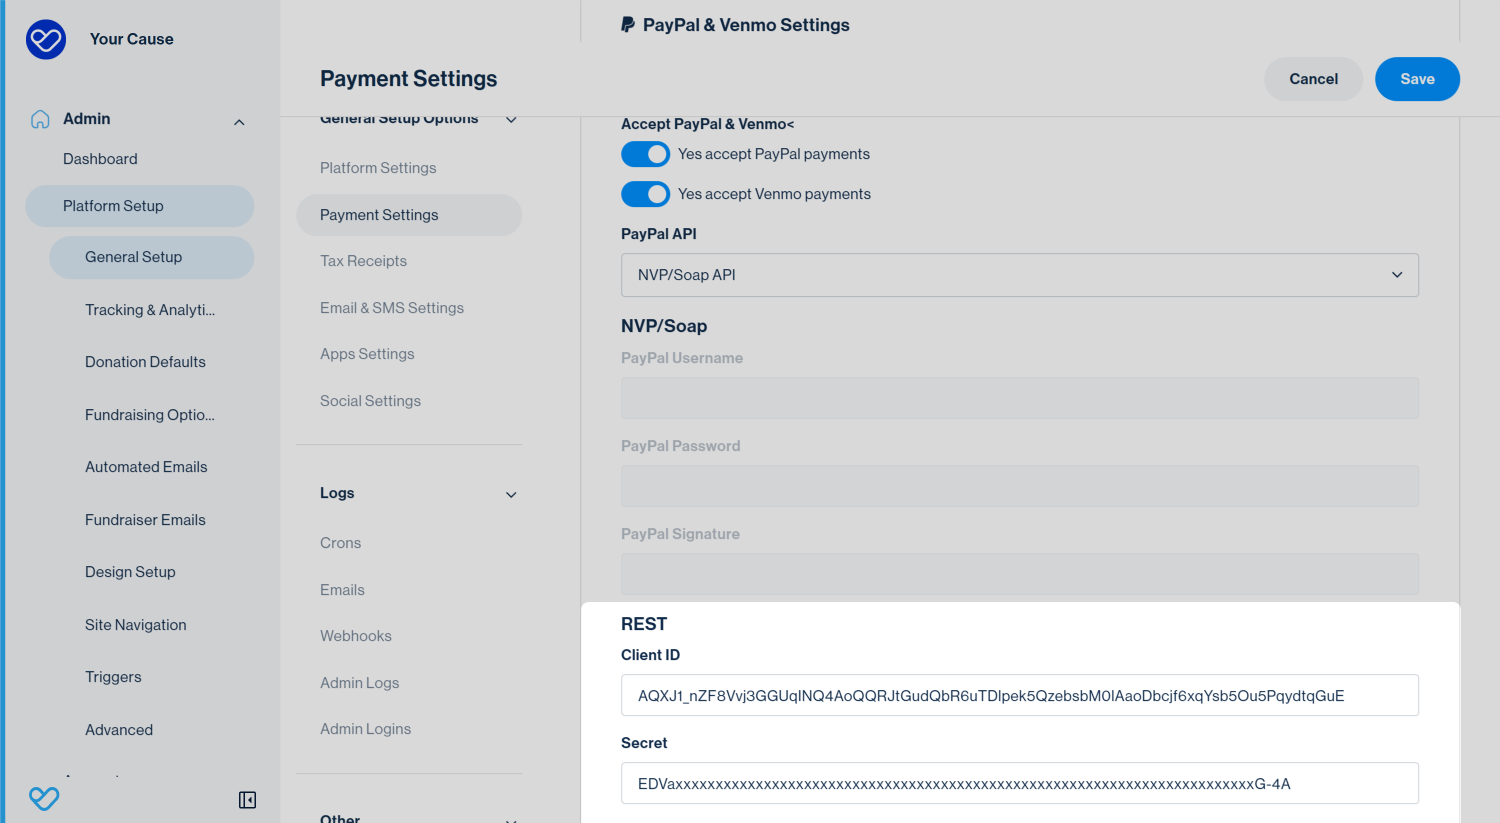Toggle Yes accept Venmo payments switch
The width and height of the screenshot is (1500, 823).
pos(645,194)
